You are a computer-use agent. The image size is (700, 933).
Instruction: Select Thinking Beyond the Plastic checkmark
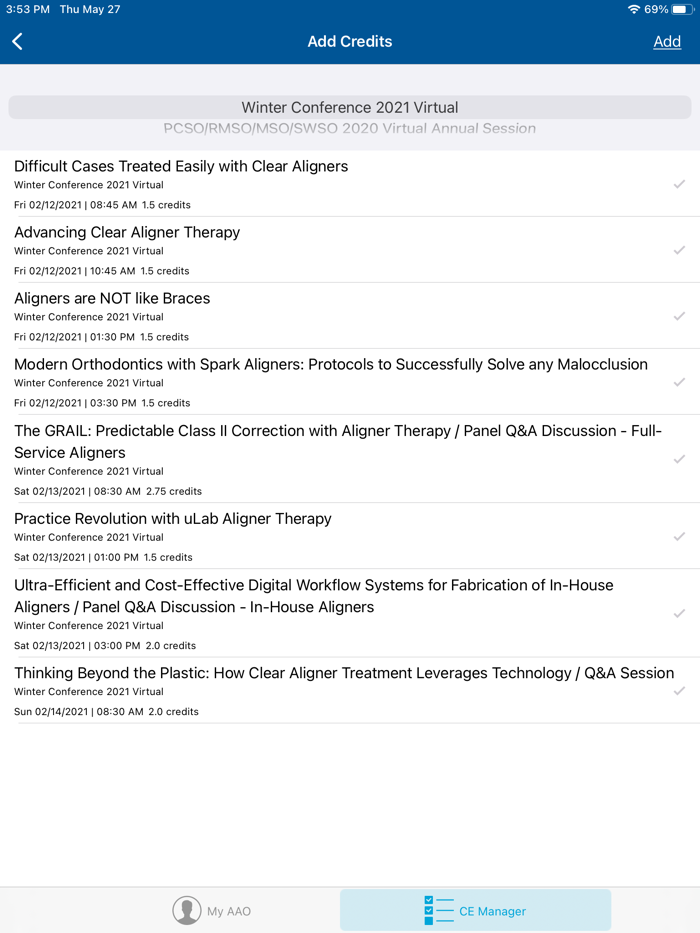(679, 691)
